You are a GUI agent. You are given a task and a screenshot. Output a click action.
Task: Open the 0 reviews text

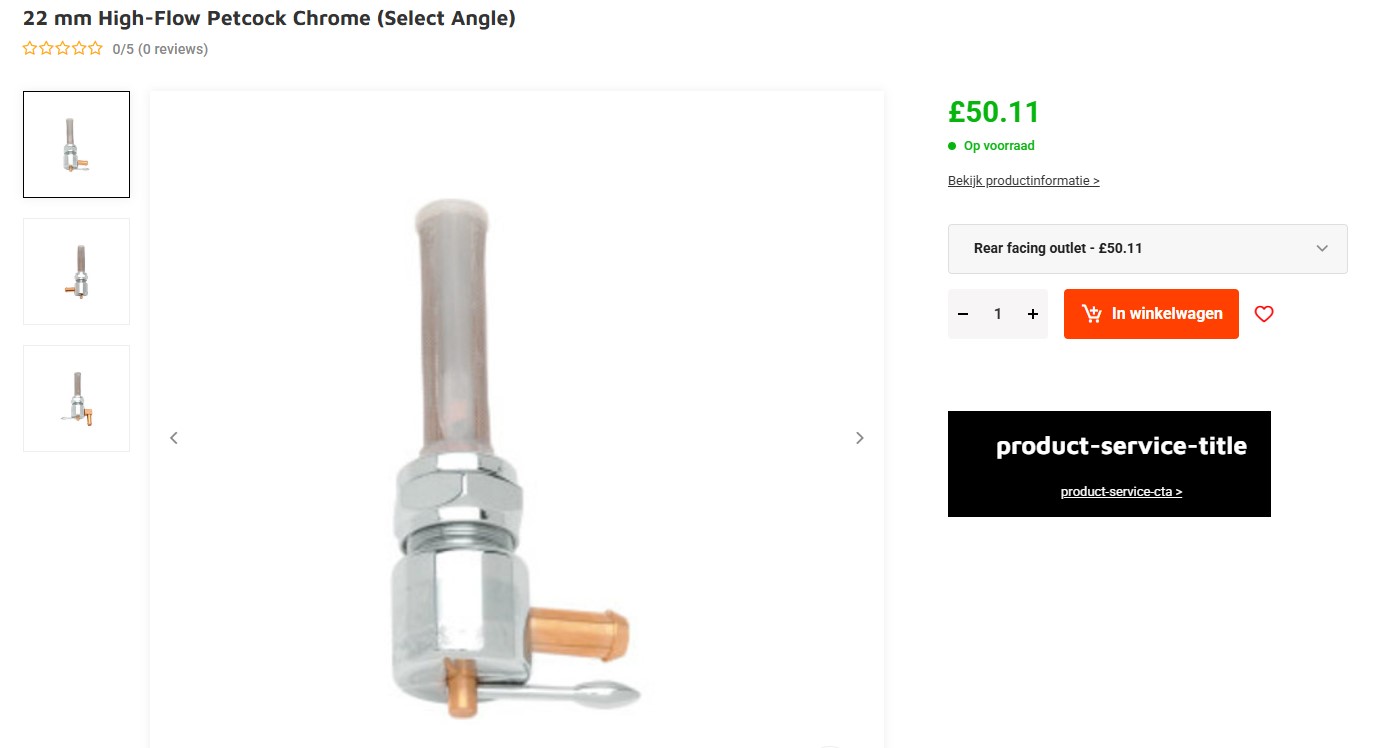coord(172,49)
